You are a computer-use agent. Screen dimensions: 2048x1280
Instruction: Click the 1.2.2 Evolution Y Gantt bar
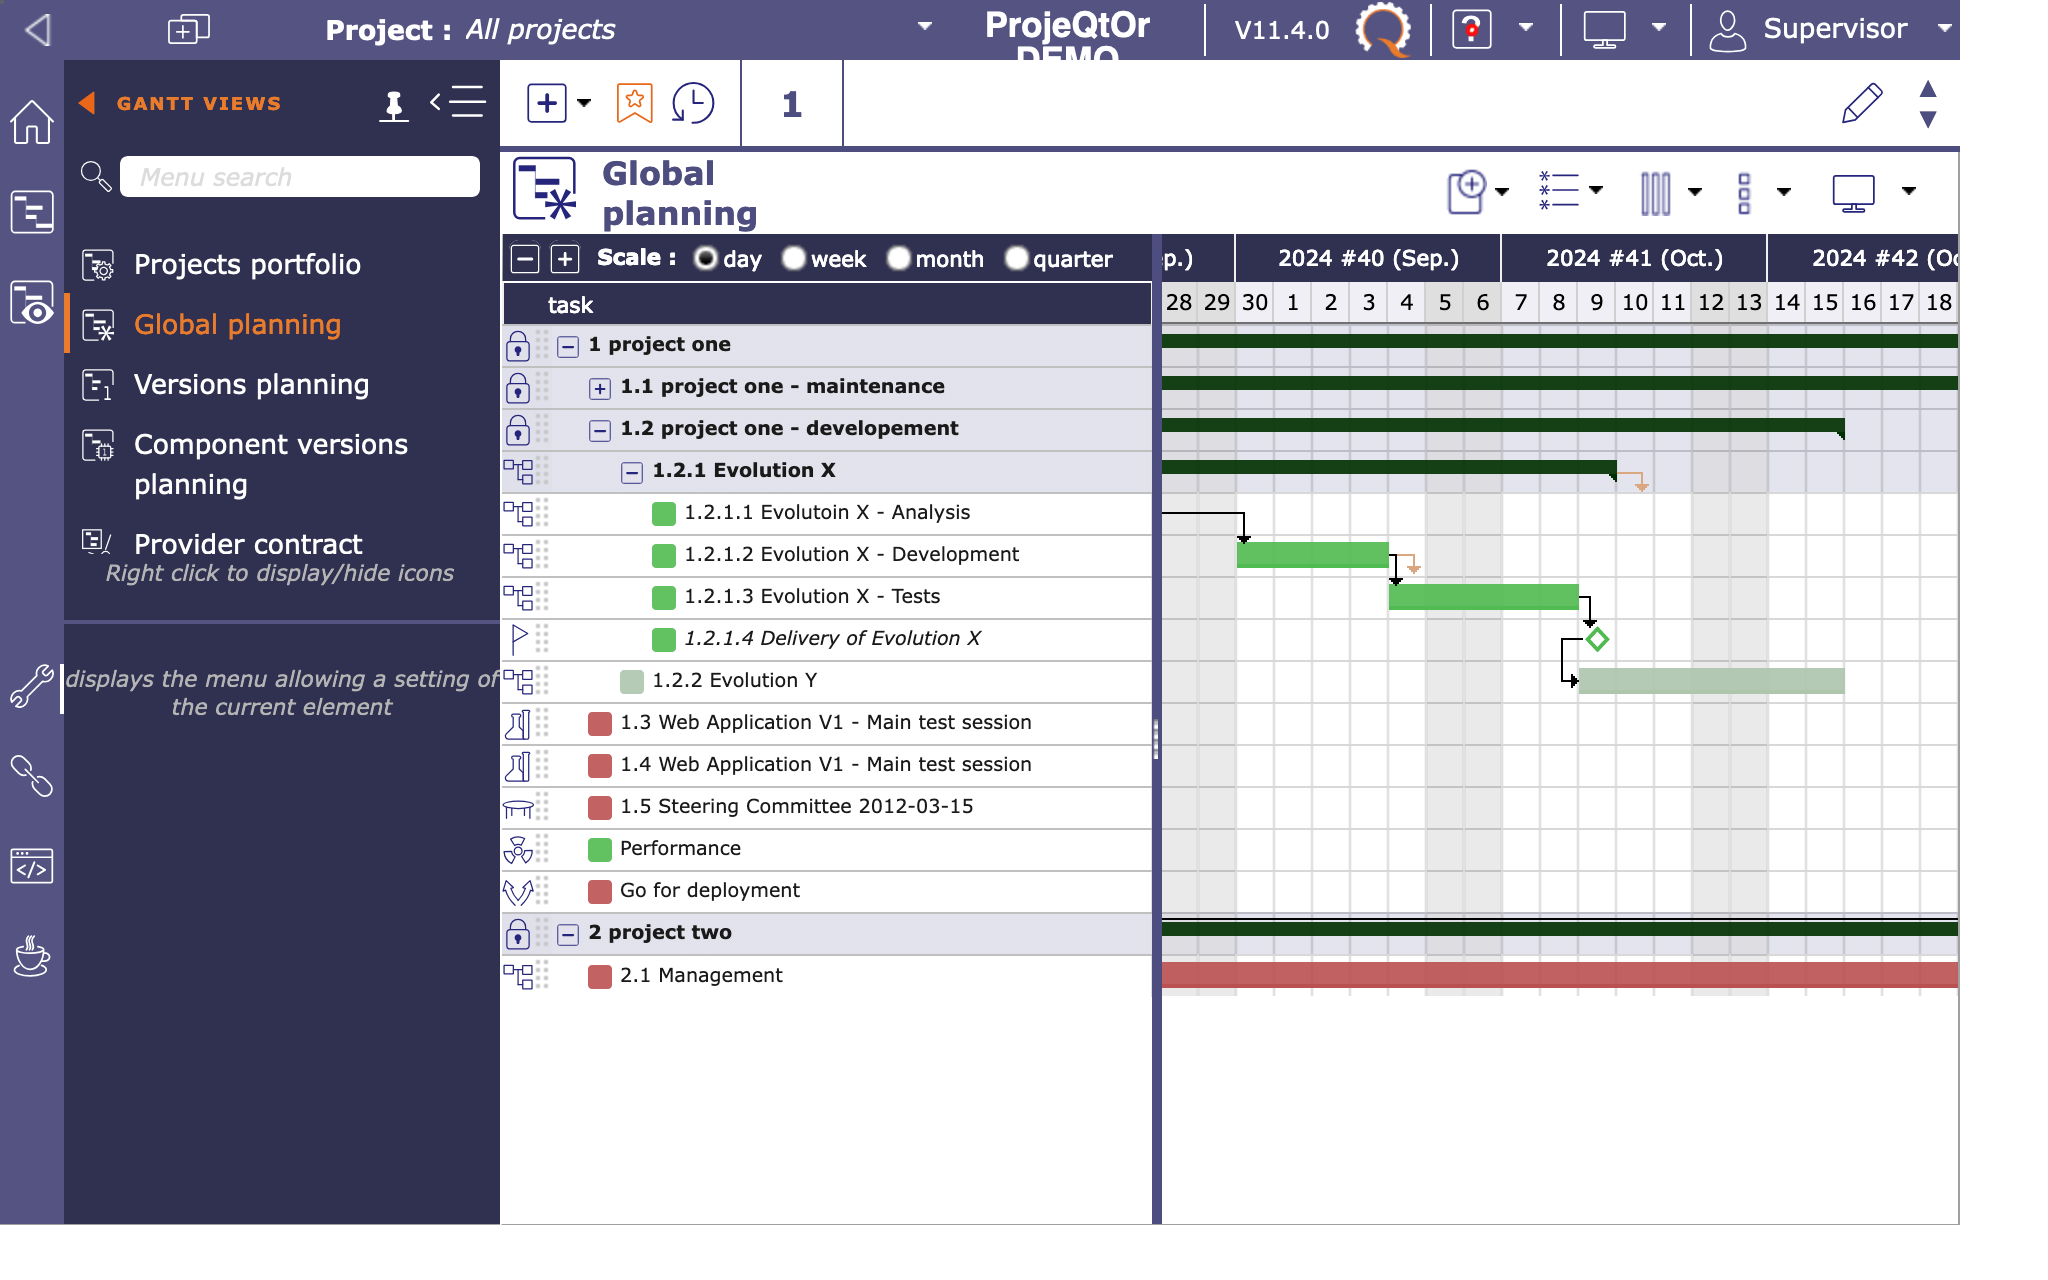pyautogui.click(x=1710, y=681)
